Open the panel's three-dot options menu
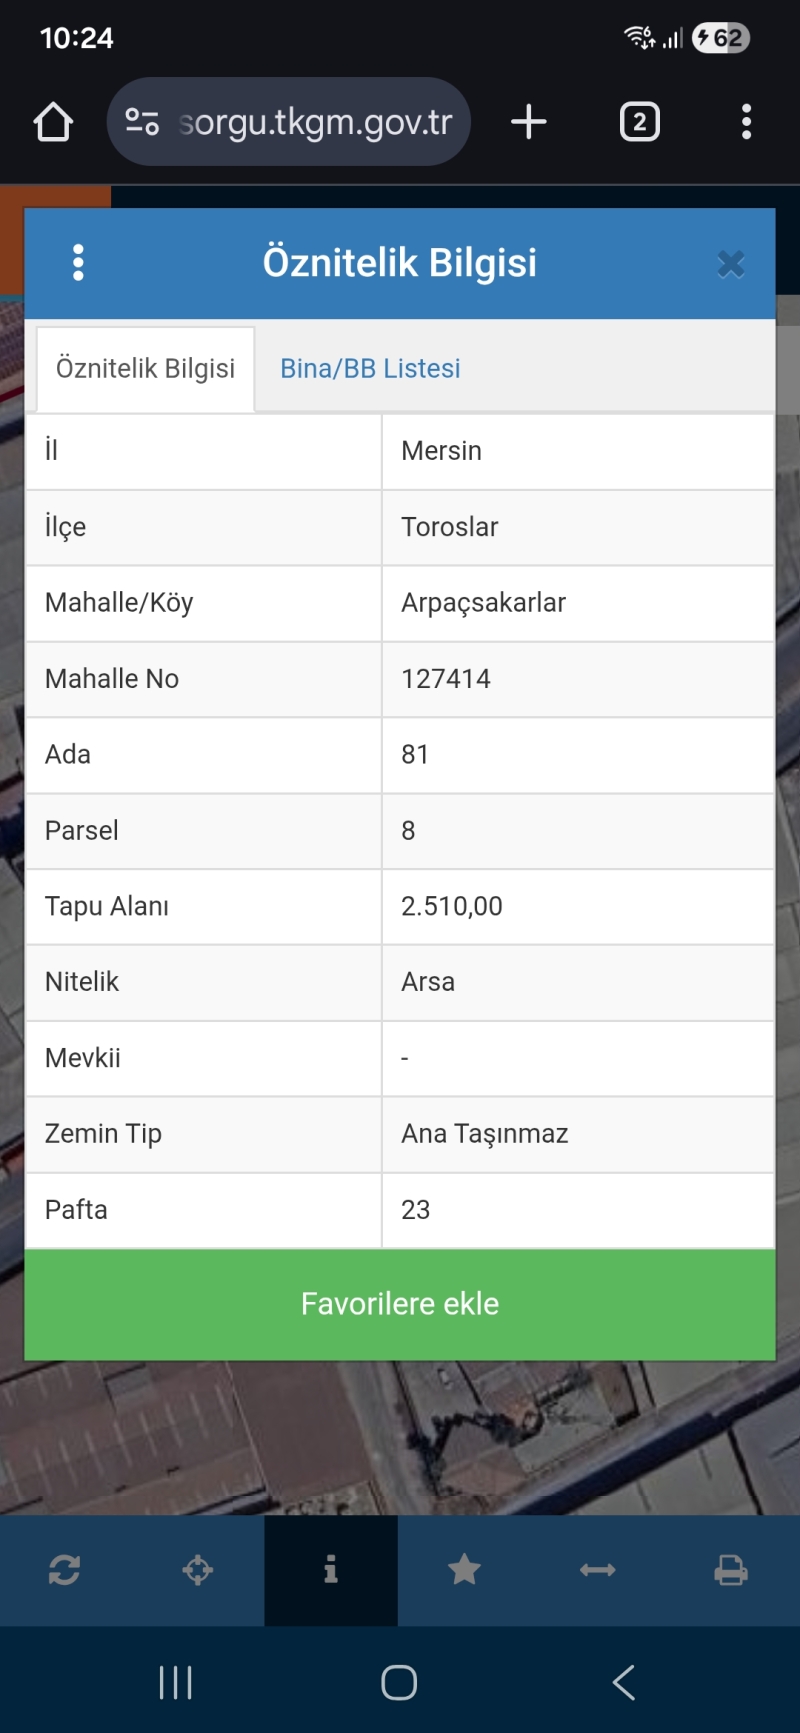Screen dimensions: 800x1733 (79, 263)
